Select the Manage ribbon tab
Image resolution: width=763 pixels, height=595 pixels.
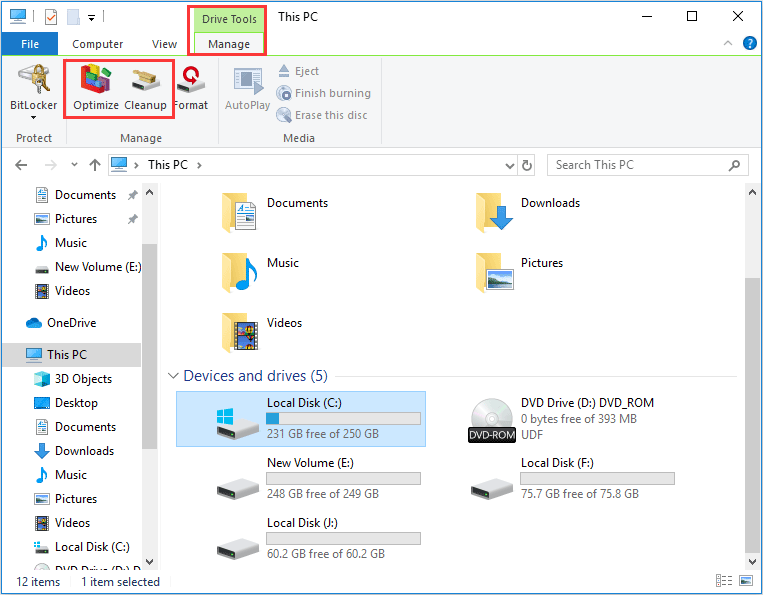(x=229, y=44)
